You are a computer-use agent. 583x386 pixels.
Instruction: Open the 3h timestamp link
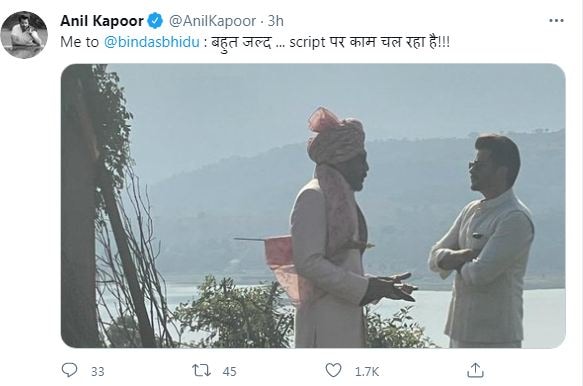pos(276,21)
